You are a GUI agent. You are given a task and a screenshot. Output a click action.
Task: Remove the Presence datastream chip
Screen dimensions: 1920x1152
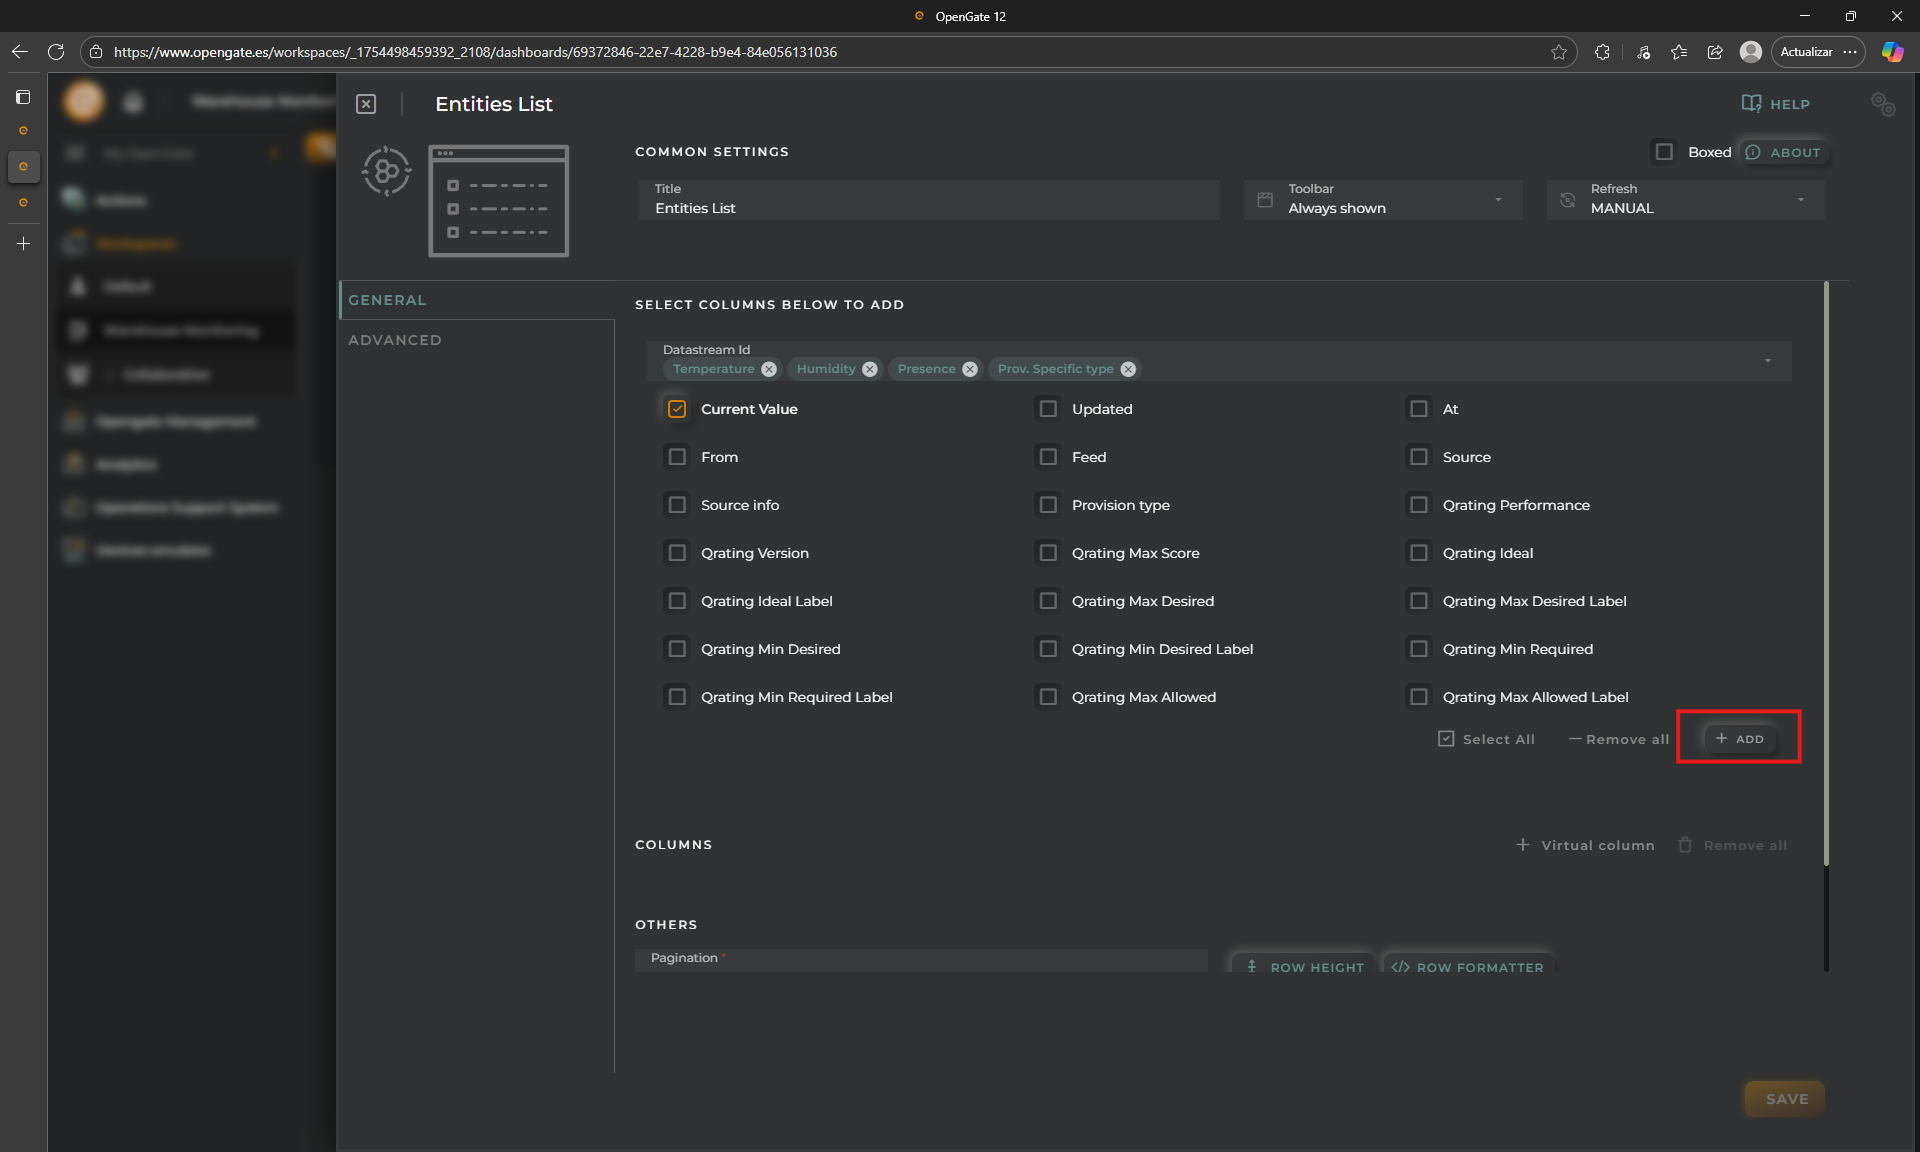point(970,369)
